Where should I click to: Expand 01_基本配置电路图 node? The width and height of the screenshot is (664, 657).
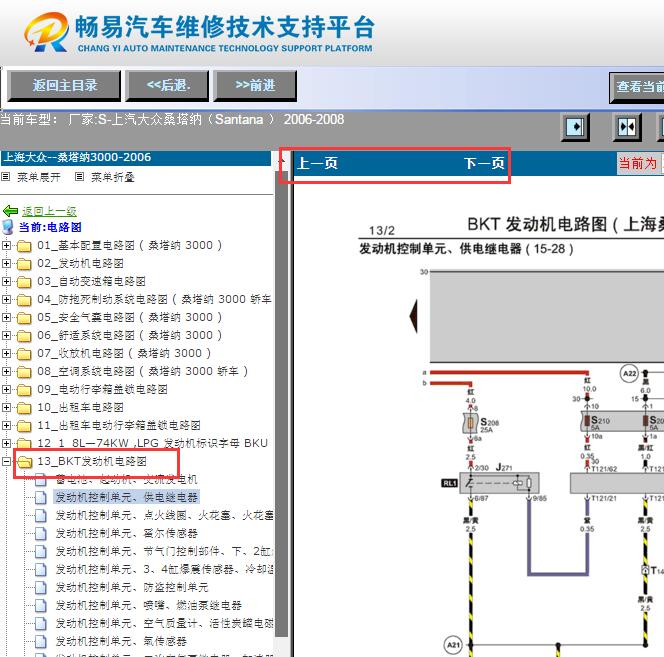[6, 245]
